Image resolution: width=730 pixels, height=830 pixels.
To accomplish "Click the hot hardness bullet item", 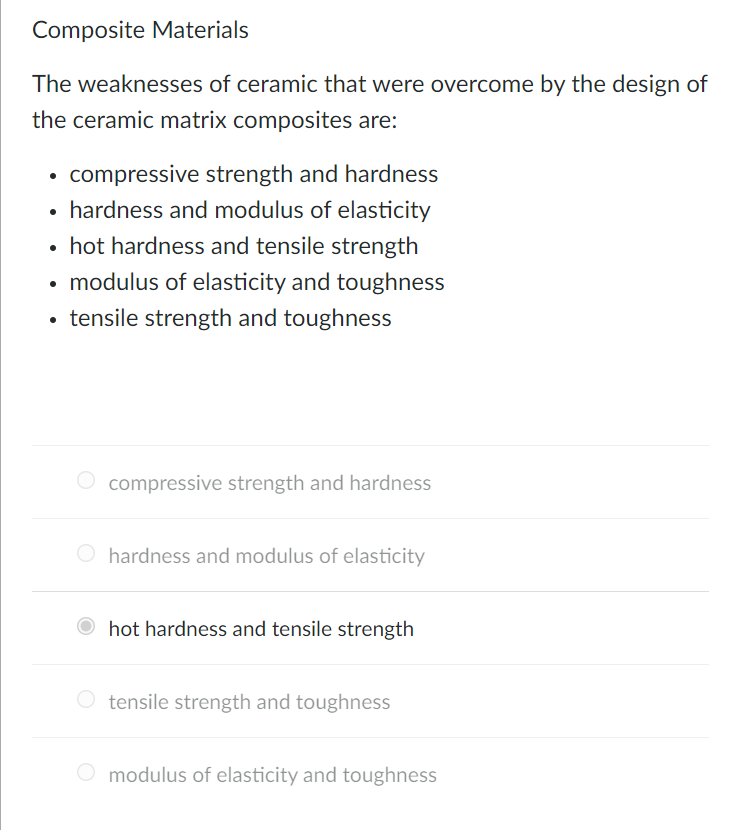I will [x=244, y=246].
